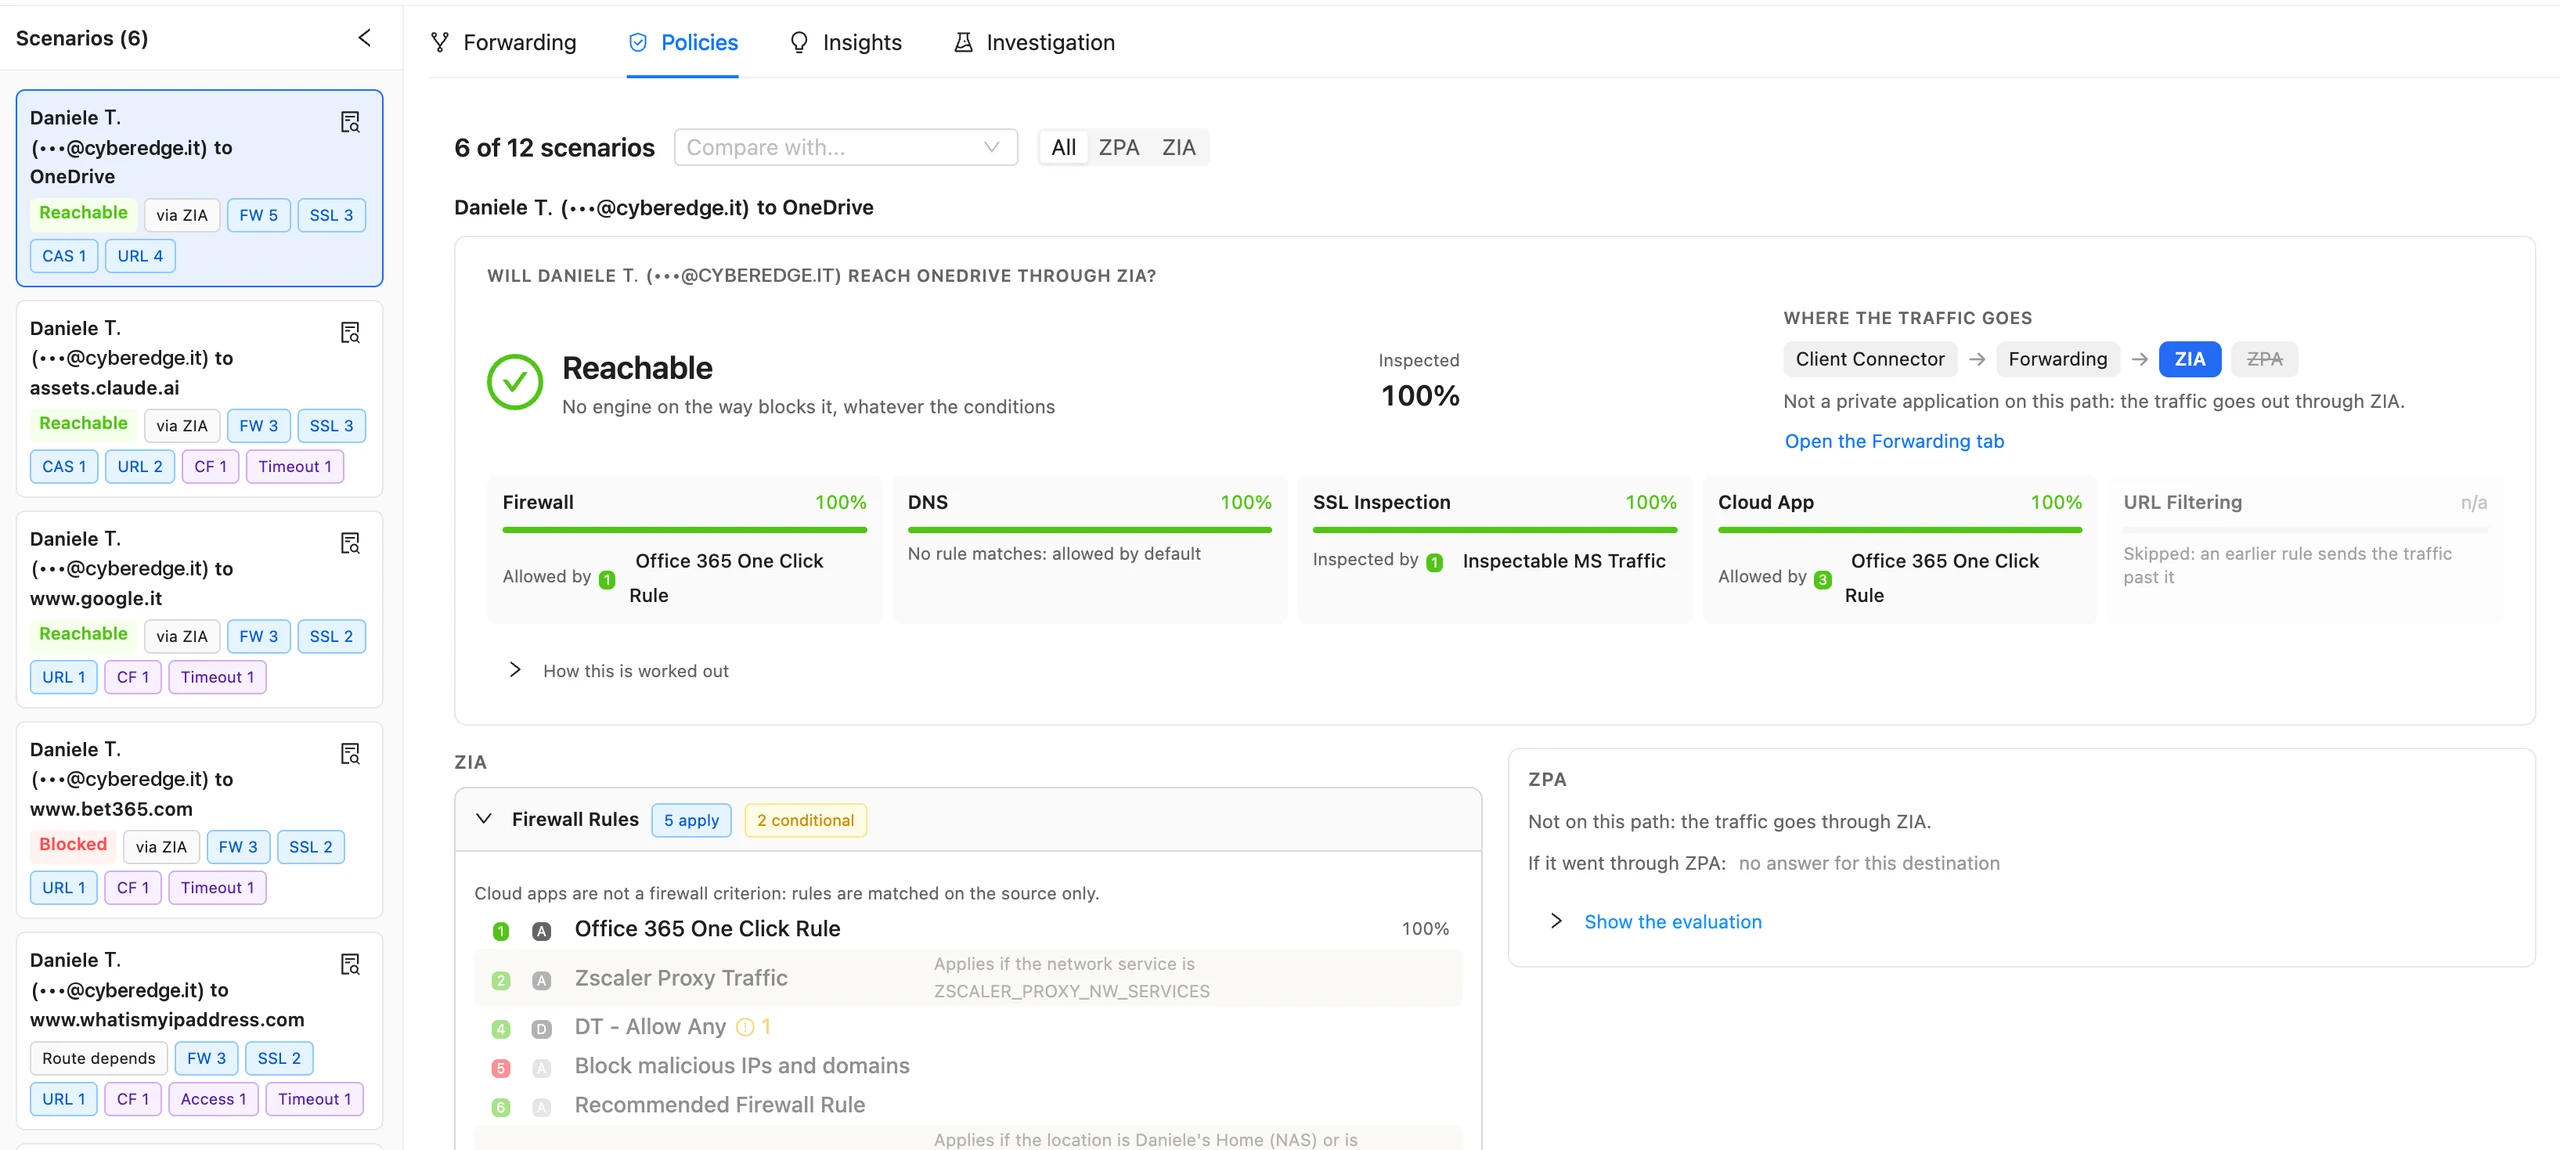Click the number 2 badge beside Zscaler Proxy Traffic

click(501, 980)
